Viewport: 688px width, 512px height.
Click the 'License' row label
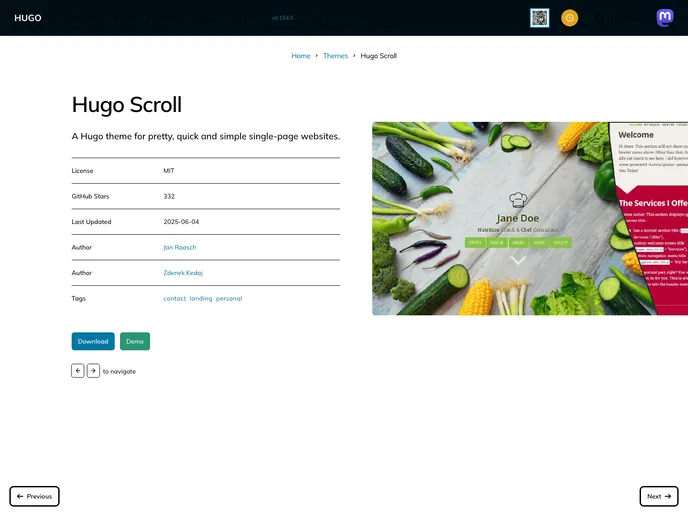(x=82, y=171)
